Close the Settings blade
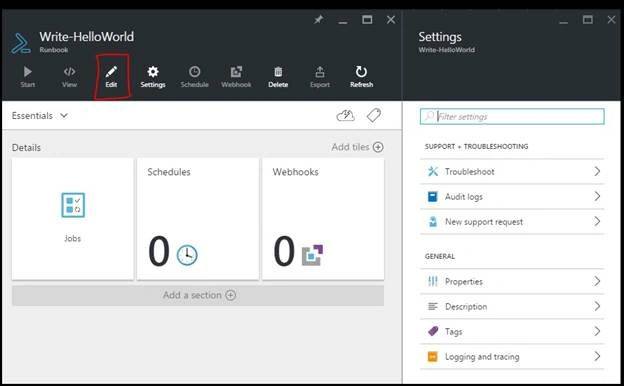The width and height of the screenshot is (624, 386). pyautogui.click(x=612, y=19)
